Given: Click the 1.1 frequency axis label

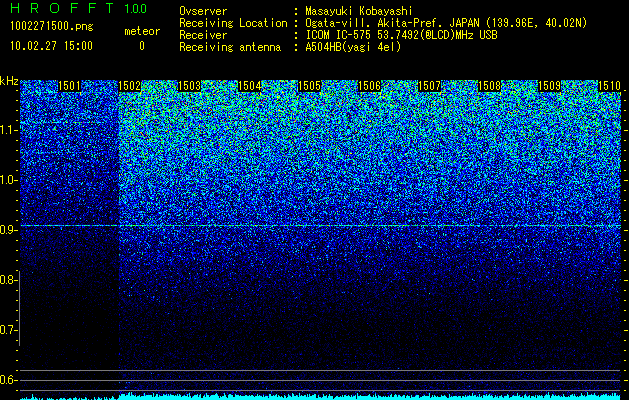Looking at the screenshot, I should pyautogui.click(x=7, y=130).
